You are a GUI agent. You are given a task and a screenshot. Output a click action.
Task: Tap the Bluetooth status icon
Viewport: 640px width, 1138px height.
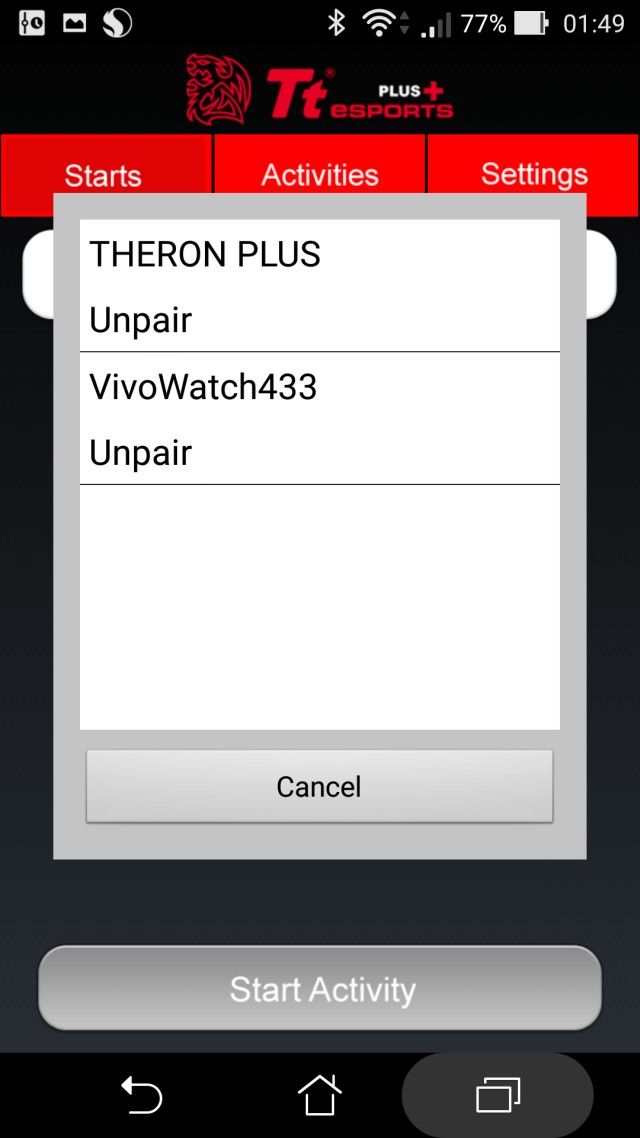336,23
